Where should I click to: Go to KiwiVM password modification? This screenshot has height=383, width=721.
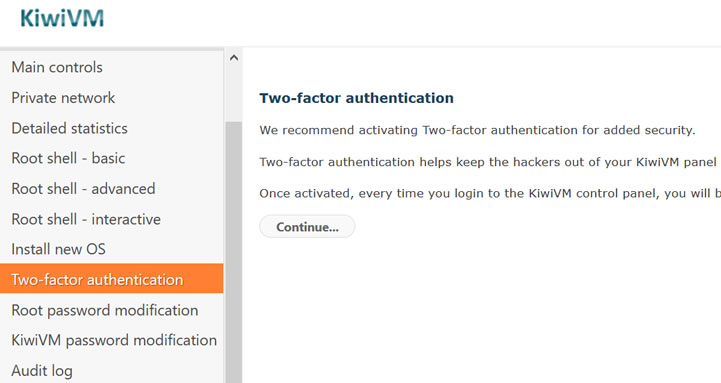(112, 340)
